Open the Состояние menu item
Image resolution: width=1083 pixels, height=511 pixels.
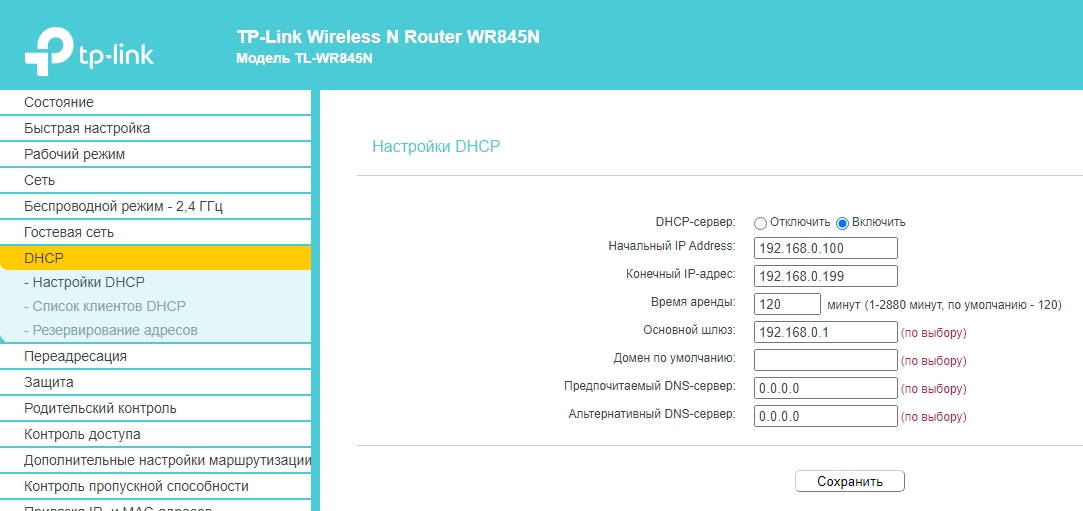click(59, 102)
